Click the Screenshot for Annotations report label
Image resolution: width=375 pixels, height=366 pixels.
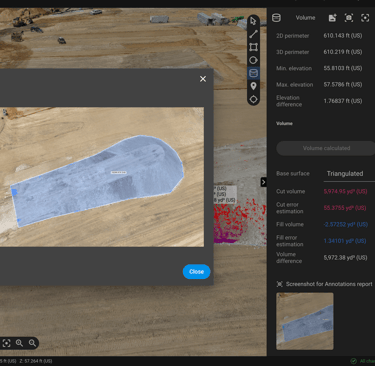tap(329, 284)
